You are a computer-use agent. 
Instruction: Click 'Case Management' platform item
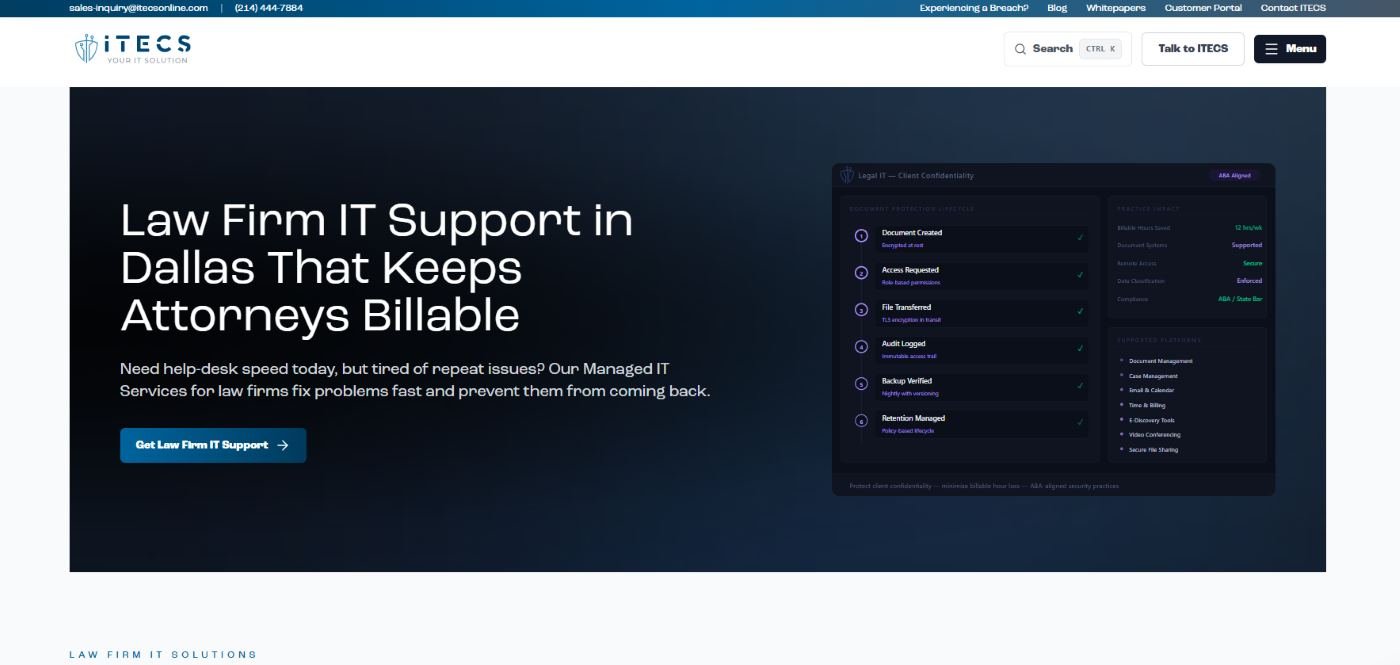pos(1153,376)
